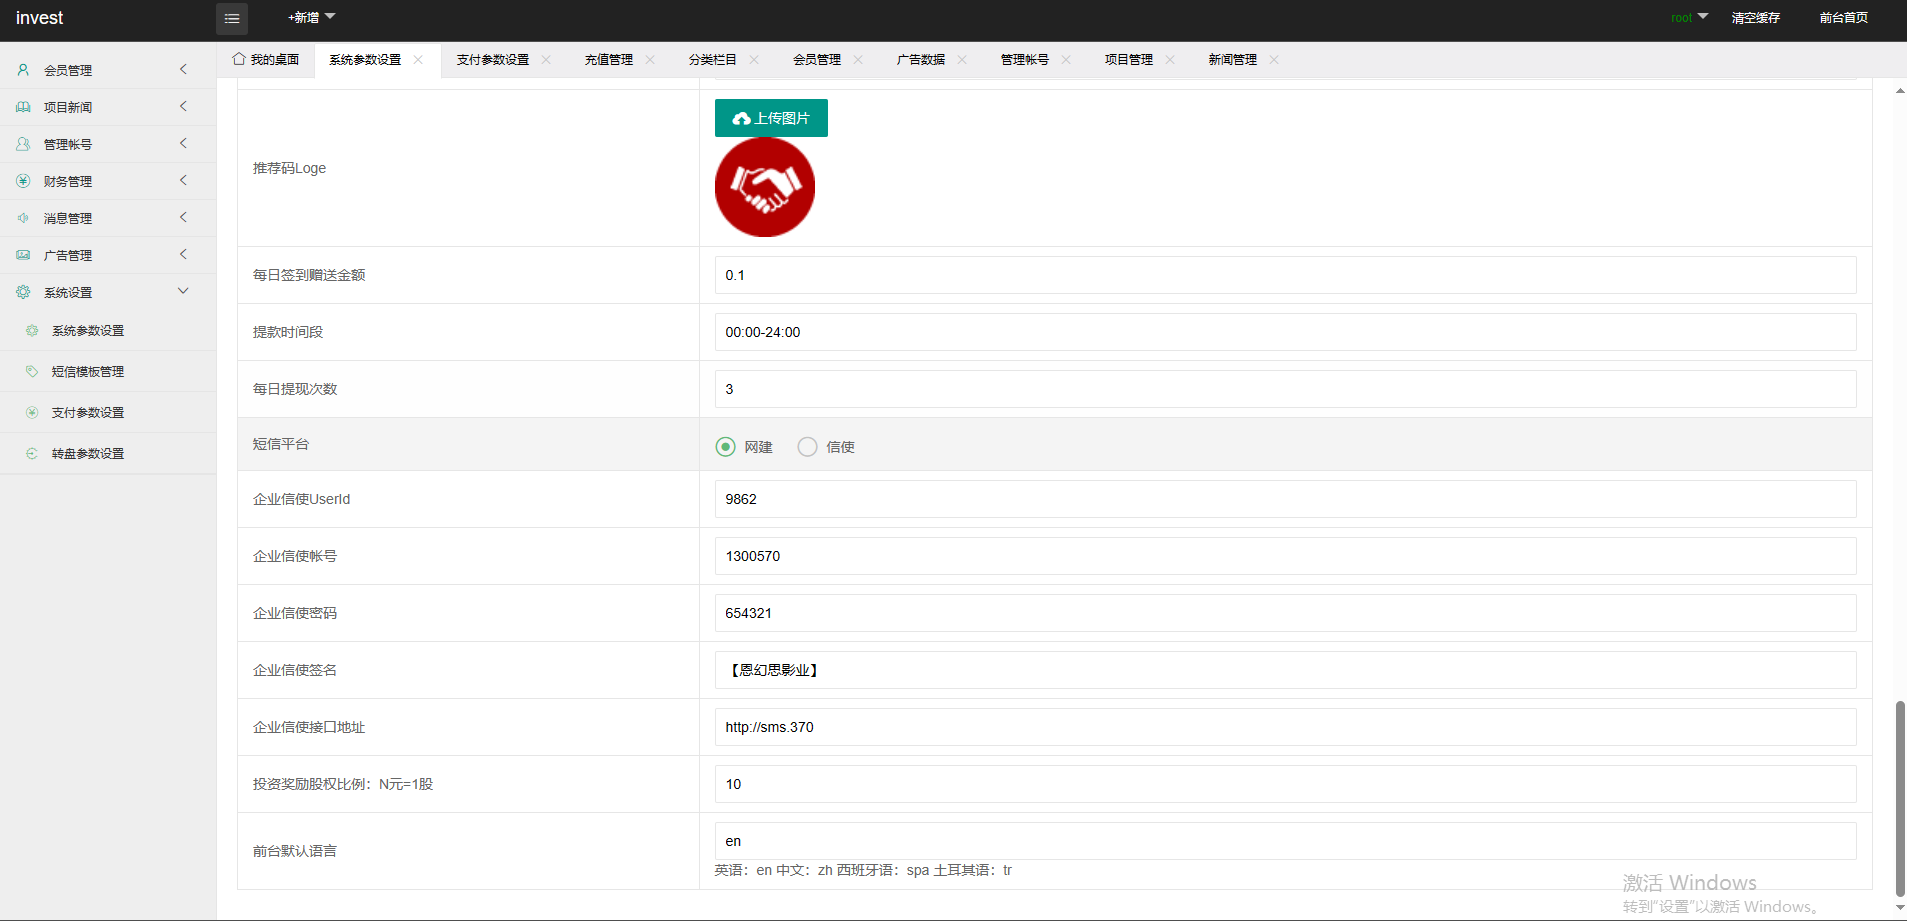This screenshot has width=1907, height=921.
Task: Click the 消息管理 sidebar speaker icon
Action: click(x=23, y=218)
